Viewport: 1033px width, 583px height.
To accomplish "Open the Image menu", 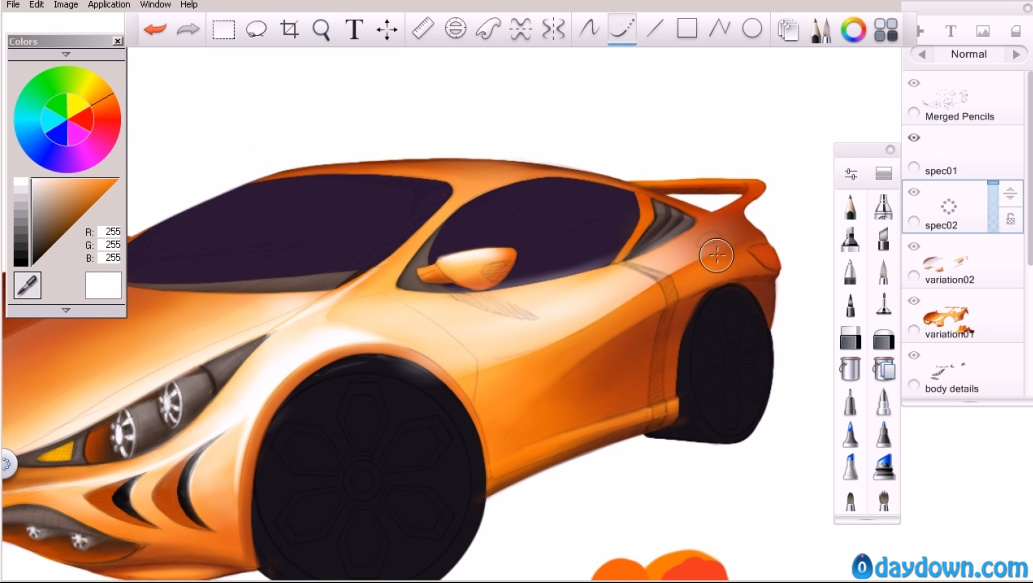I will [x=65, y=4].
